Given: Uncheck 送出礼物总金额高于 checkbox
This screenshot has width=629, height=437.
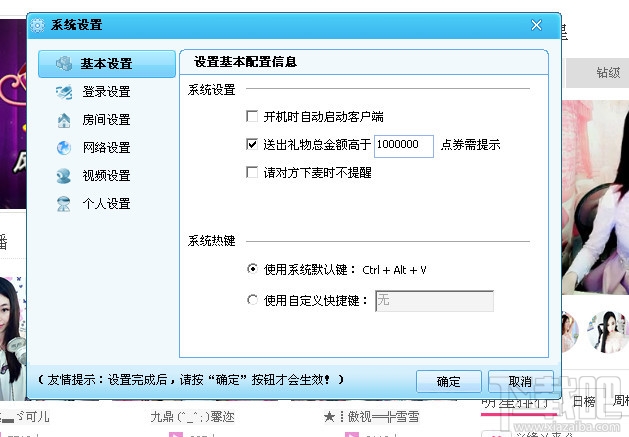Looking at the screenshot, I should pos(252,144).
